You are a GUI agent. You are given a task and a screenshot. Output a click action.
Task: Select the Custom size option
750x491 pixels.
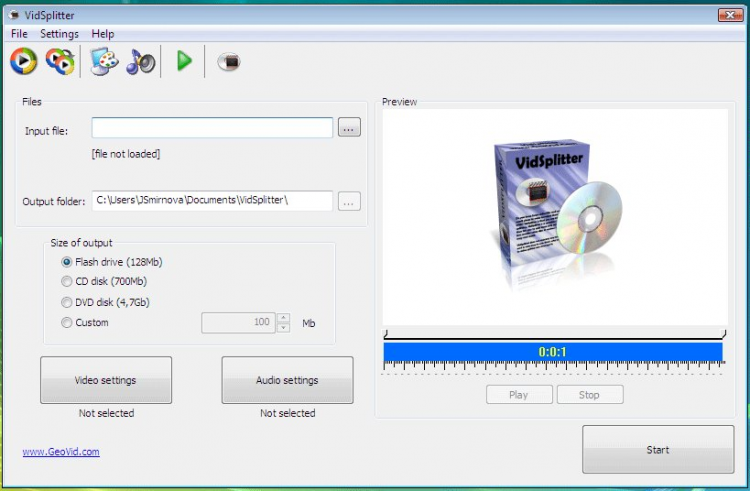[85, 323]
